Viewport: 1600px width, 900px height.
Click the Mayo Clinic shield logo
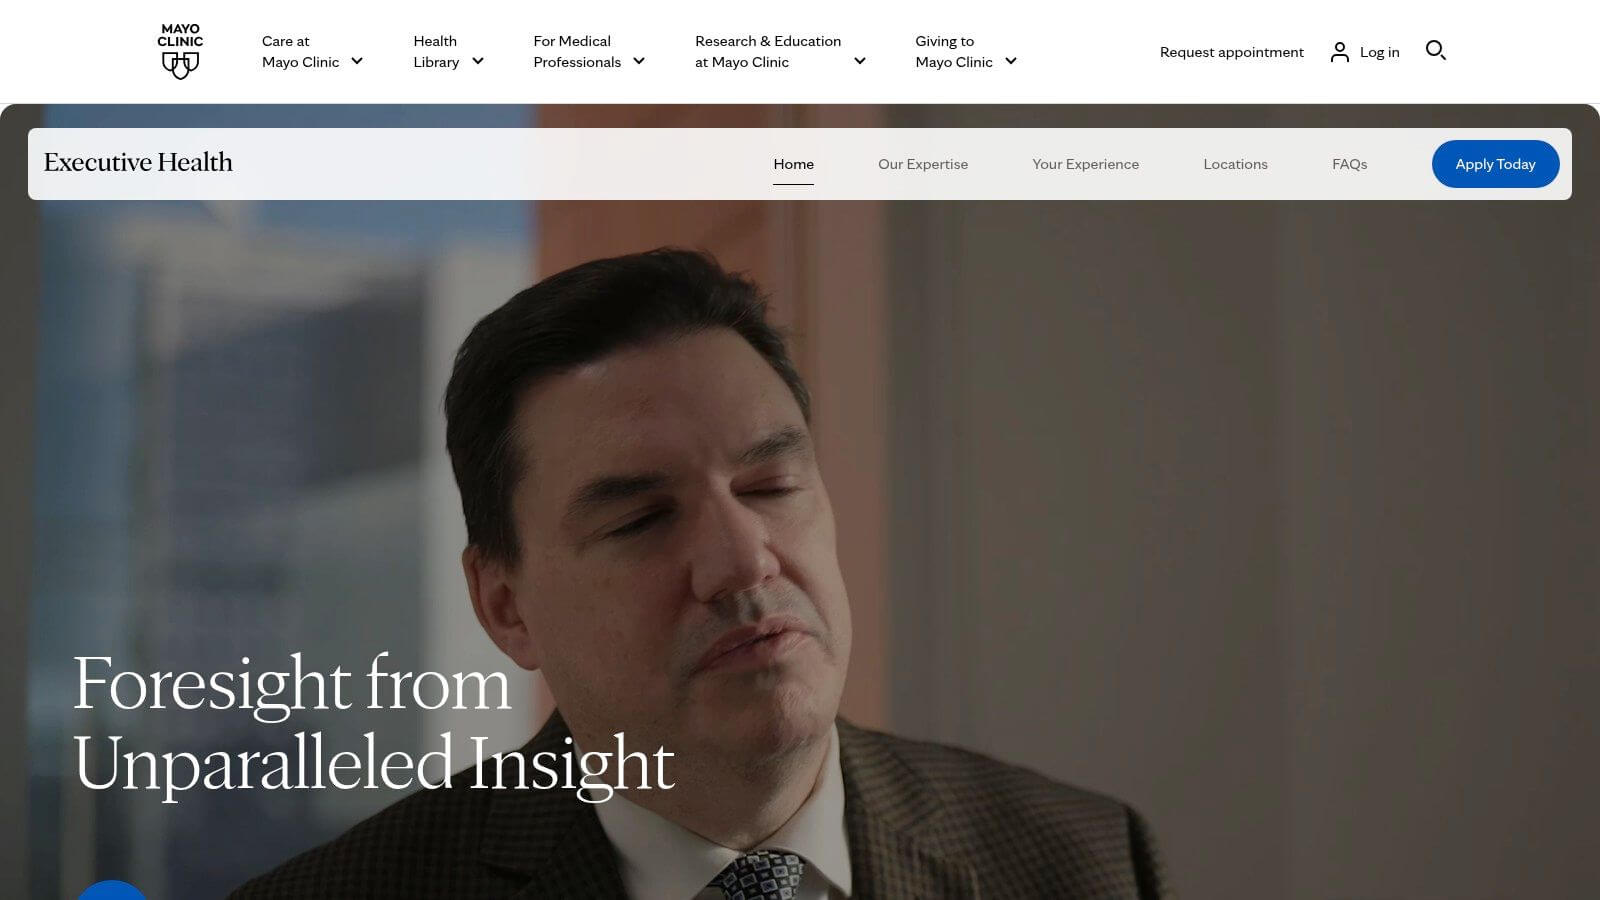pos(180,52)
